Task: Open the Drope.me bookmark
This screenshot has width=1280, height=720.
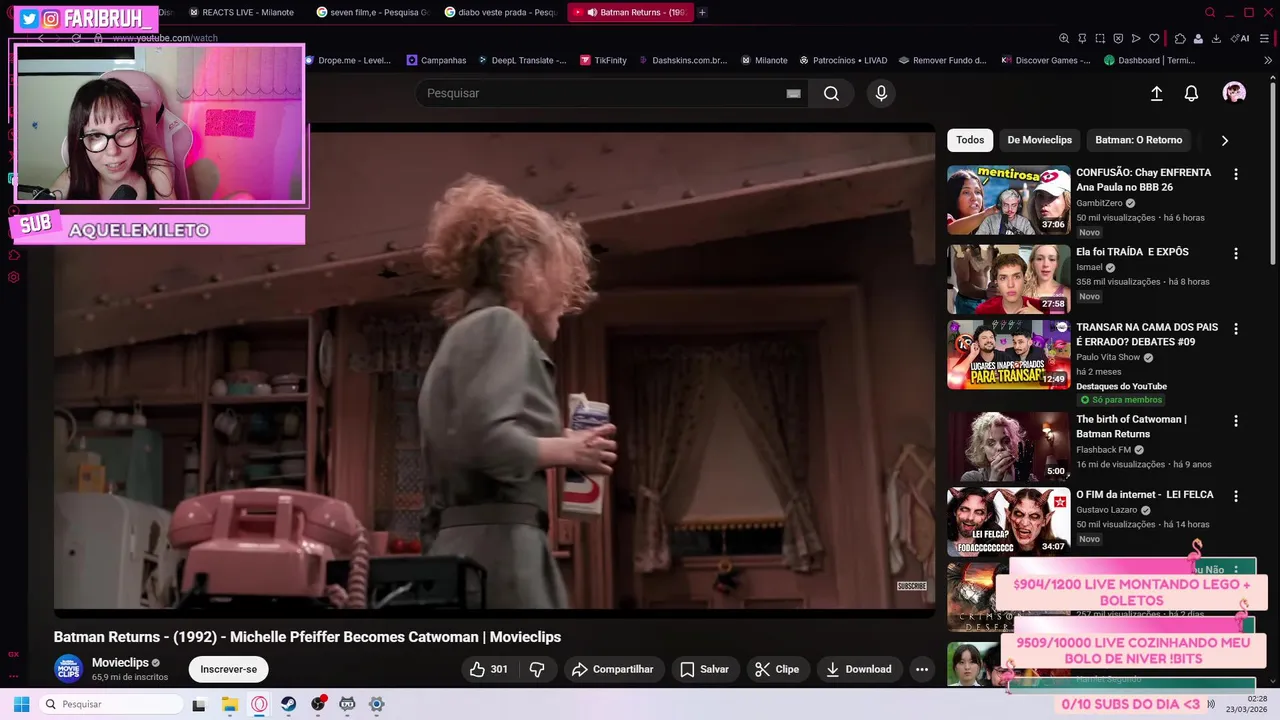Action: (x=347, y=60)
